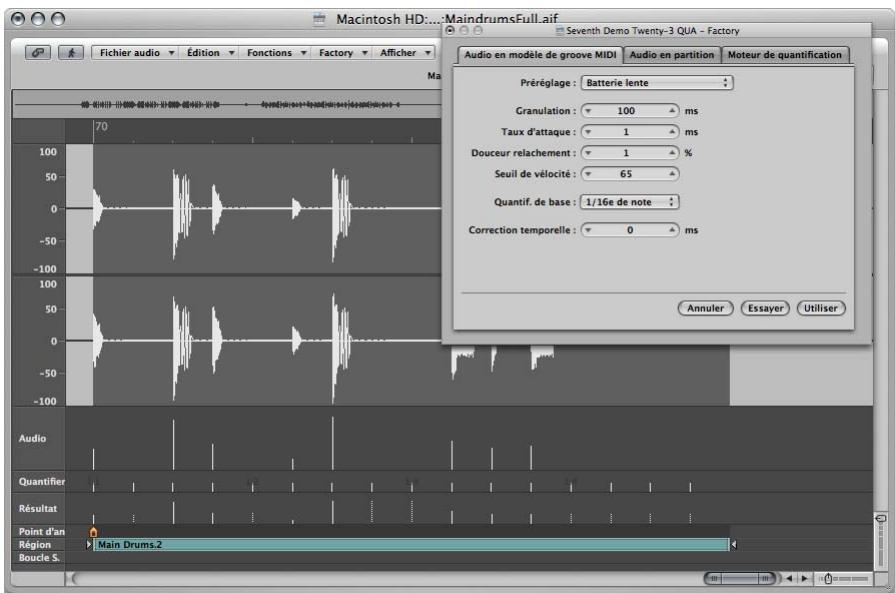Decrease Correction temporelle with down arrow

coord(588,230)
